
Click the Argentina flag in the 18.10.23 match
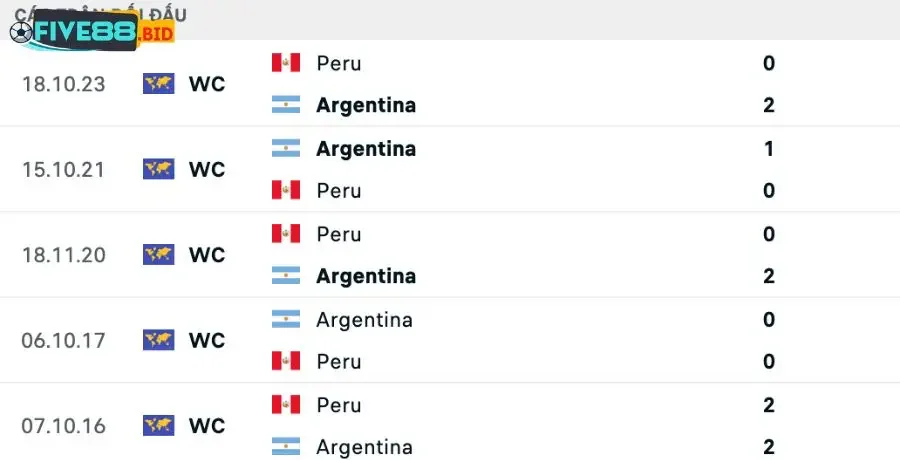coord(286,105)
